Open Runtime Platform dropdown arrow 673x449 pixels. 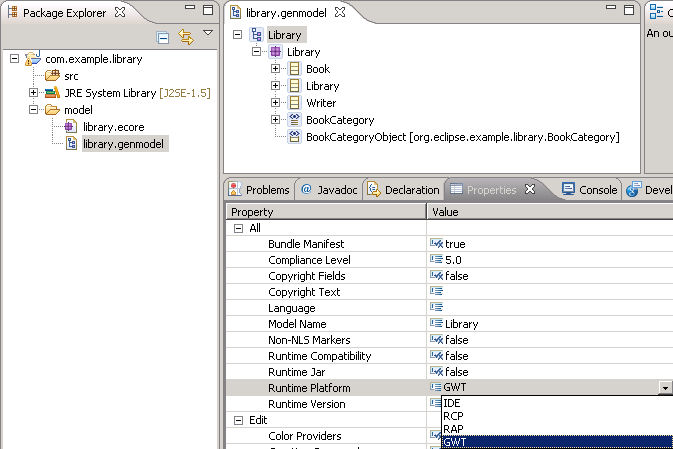(x=665, y=388)
